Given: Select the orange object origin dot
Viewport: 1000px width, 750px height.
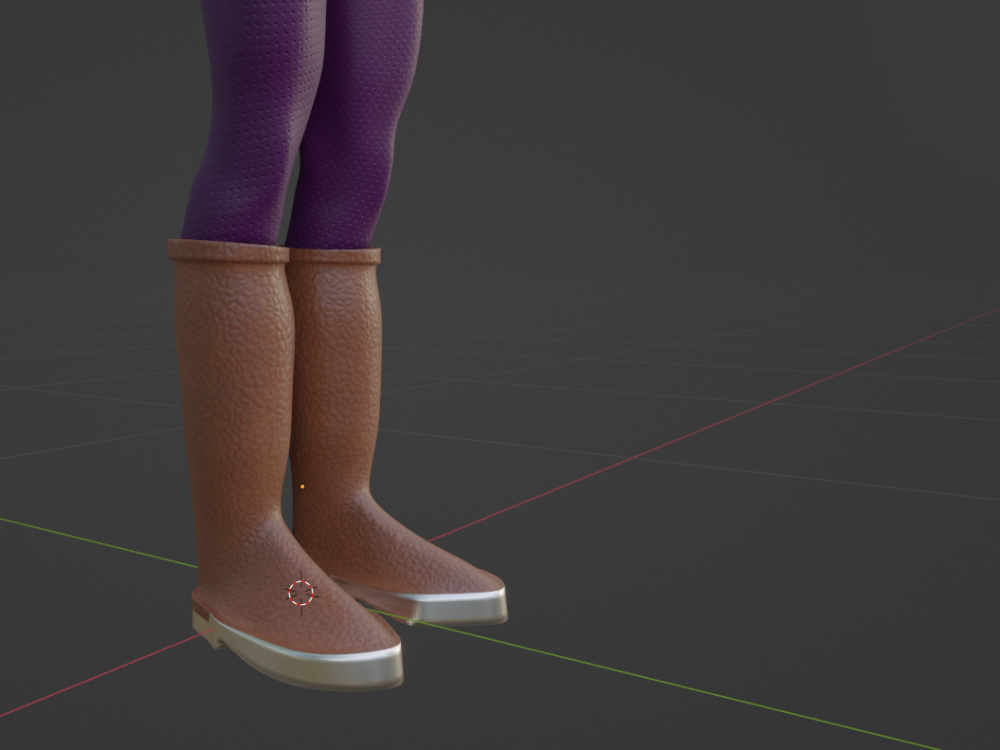Looking at the screenshot, I should click(302, 487).
